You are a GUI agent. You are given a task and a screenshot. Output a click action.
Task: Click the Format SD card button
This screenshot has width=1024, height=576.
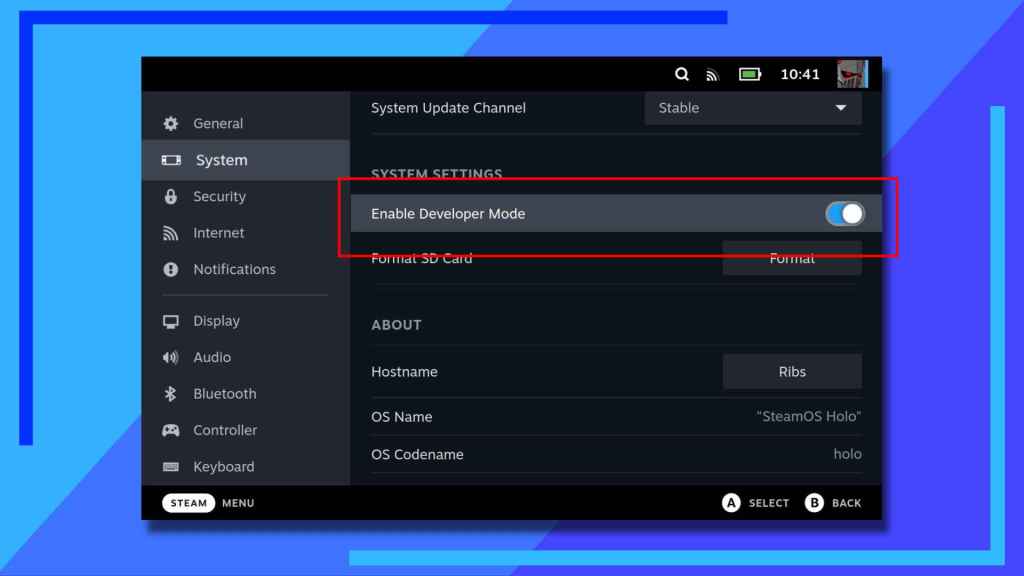tap(792, 258)
